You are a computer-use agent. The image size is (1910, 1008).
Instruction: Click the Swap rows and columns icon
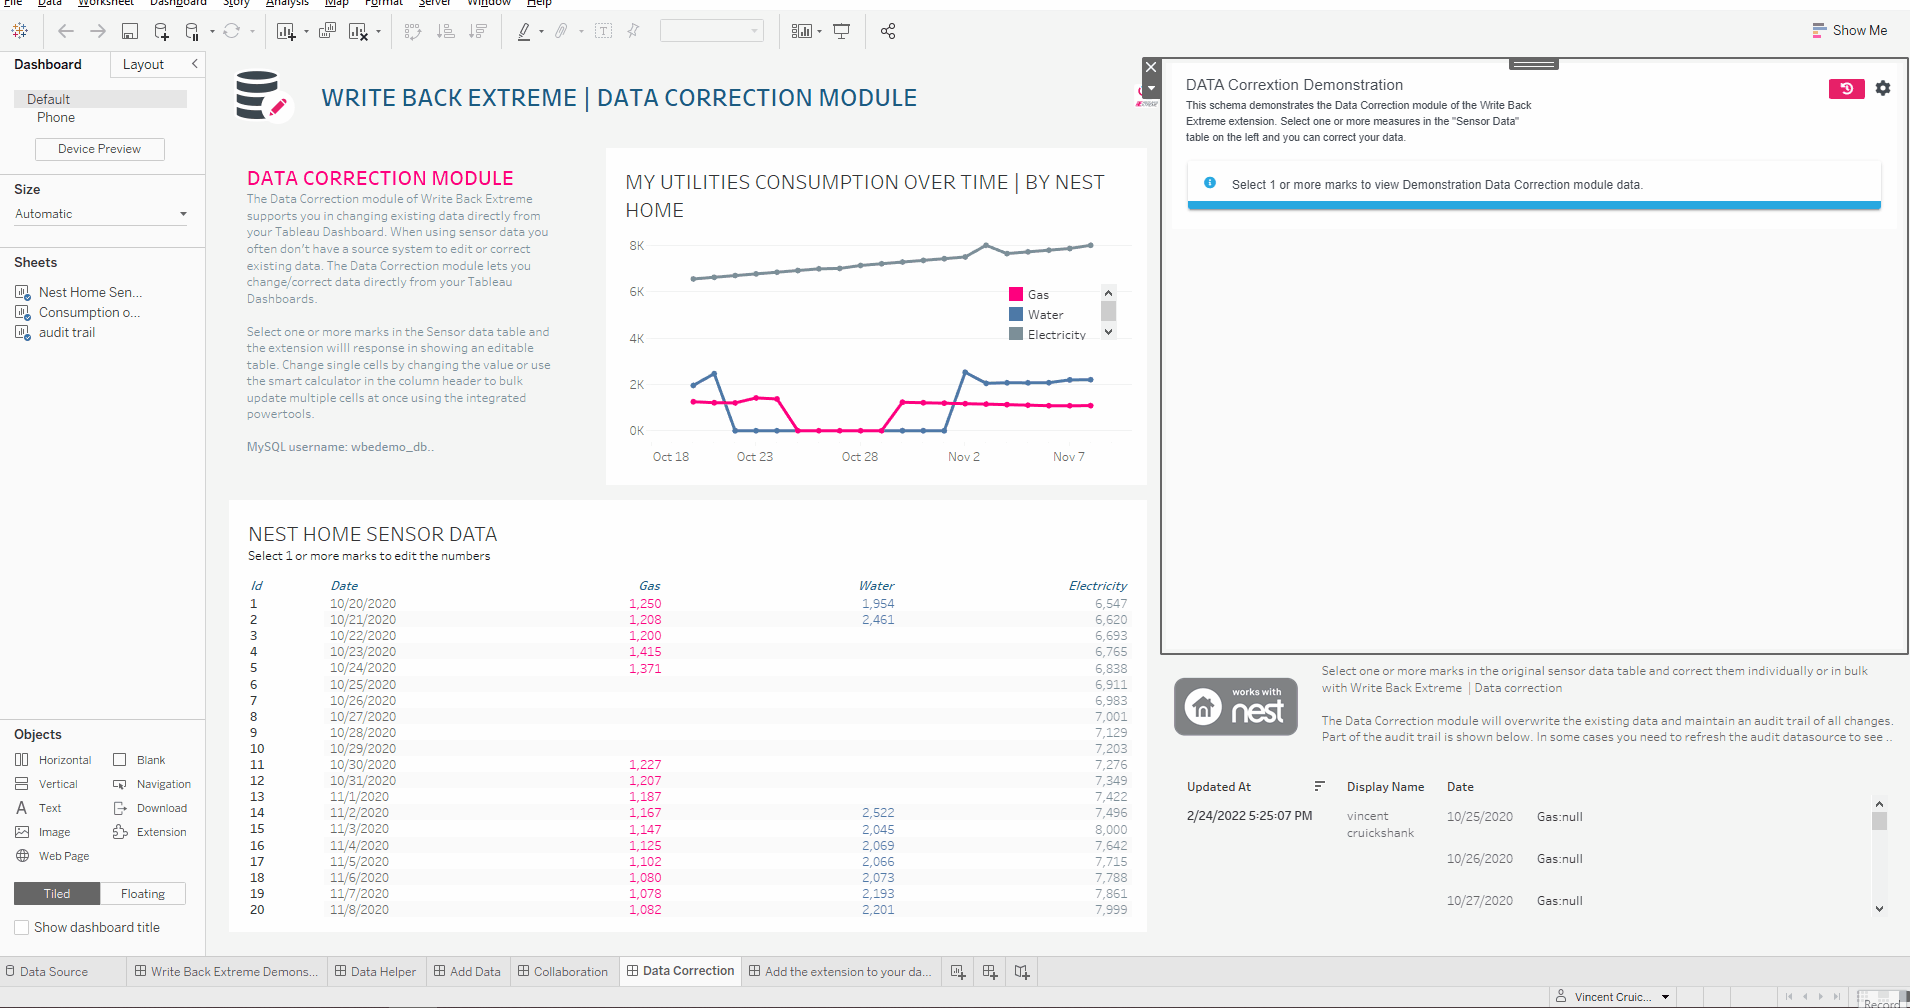[x=412, y=32]
